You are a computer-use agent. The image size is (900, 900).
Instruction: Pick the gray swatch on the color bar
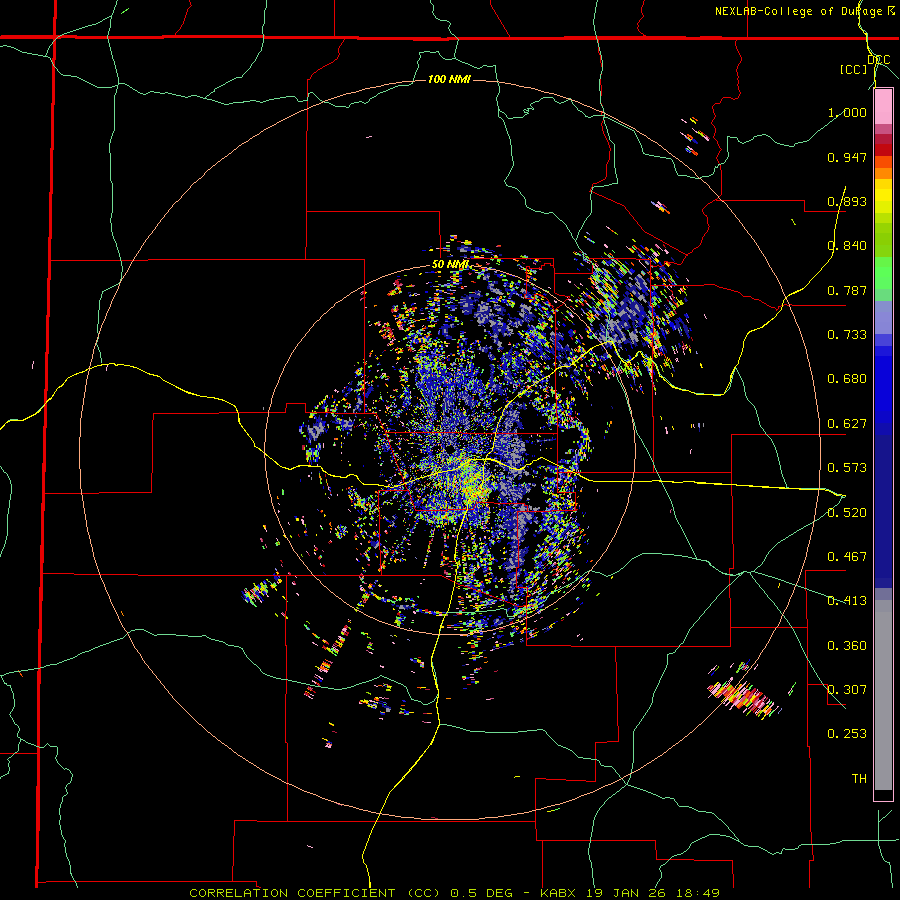point(883,695)
